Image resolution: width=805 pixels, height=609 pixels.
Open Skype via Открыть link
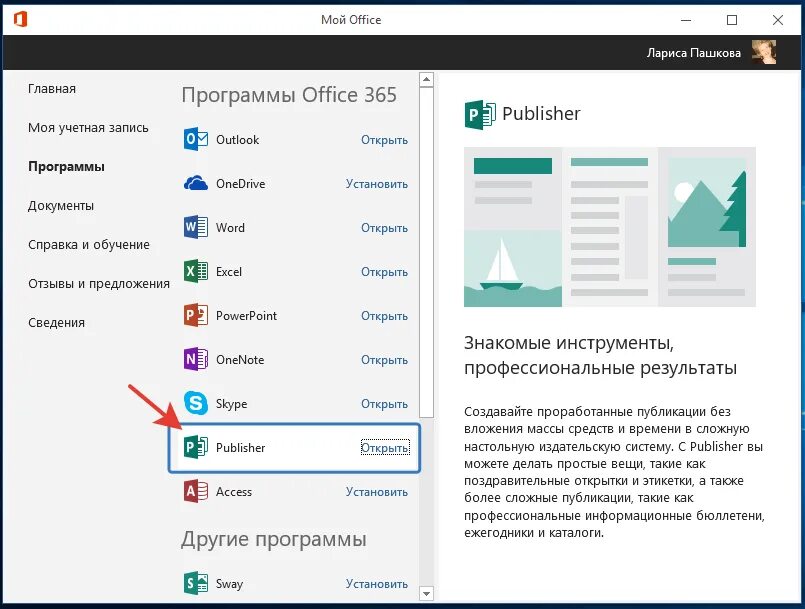(384, 404)
